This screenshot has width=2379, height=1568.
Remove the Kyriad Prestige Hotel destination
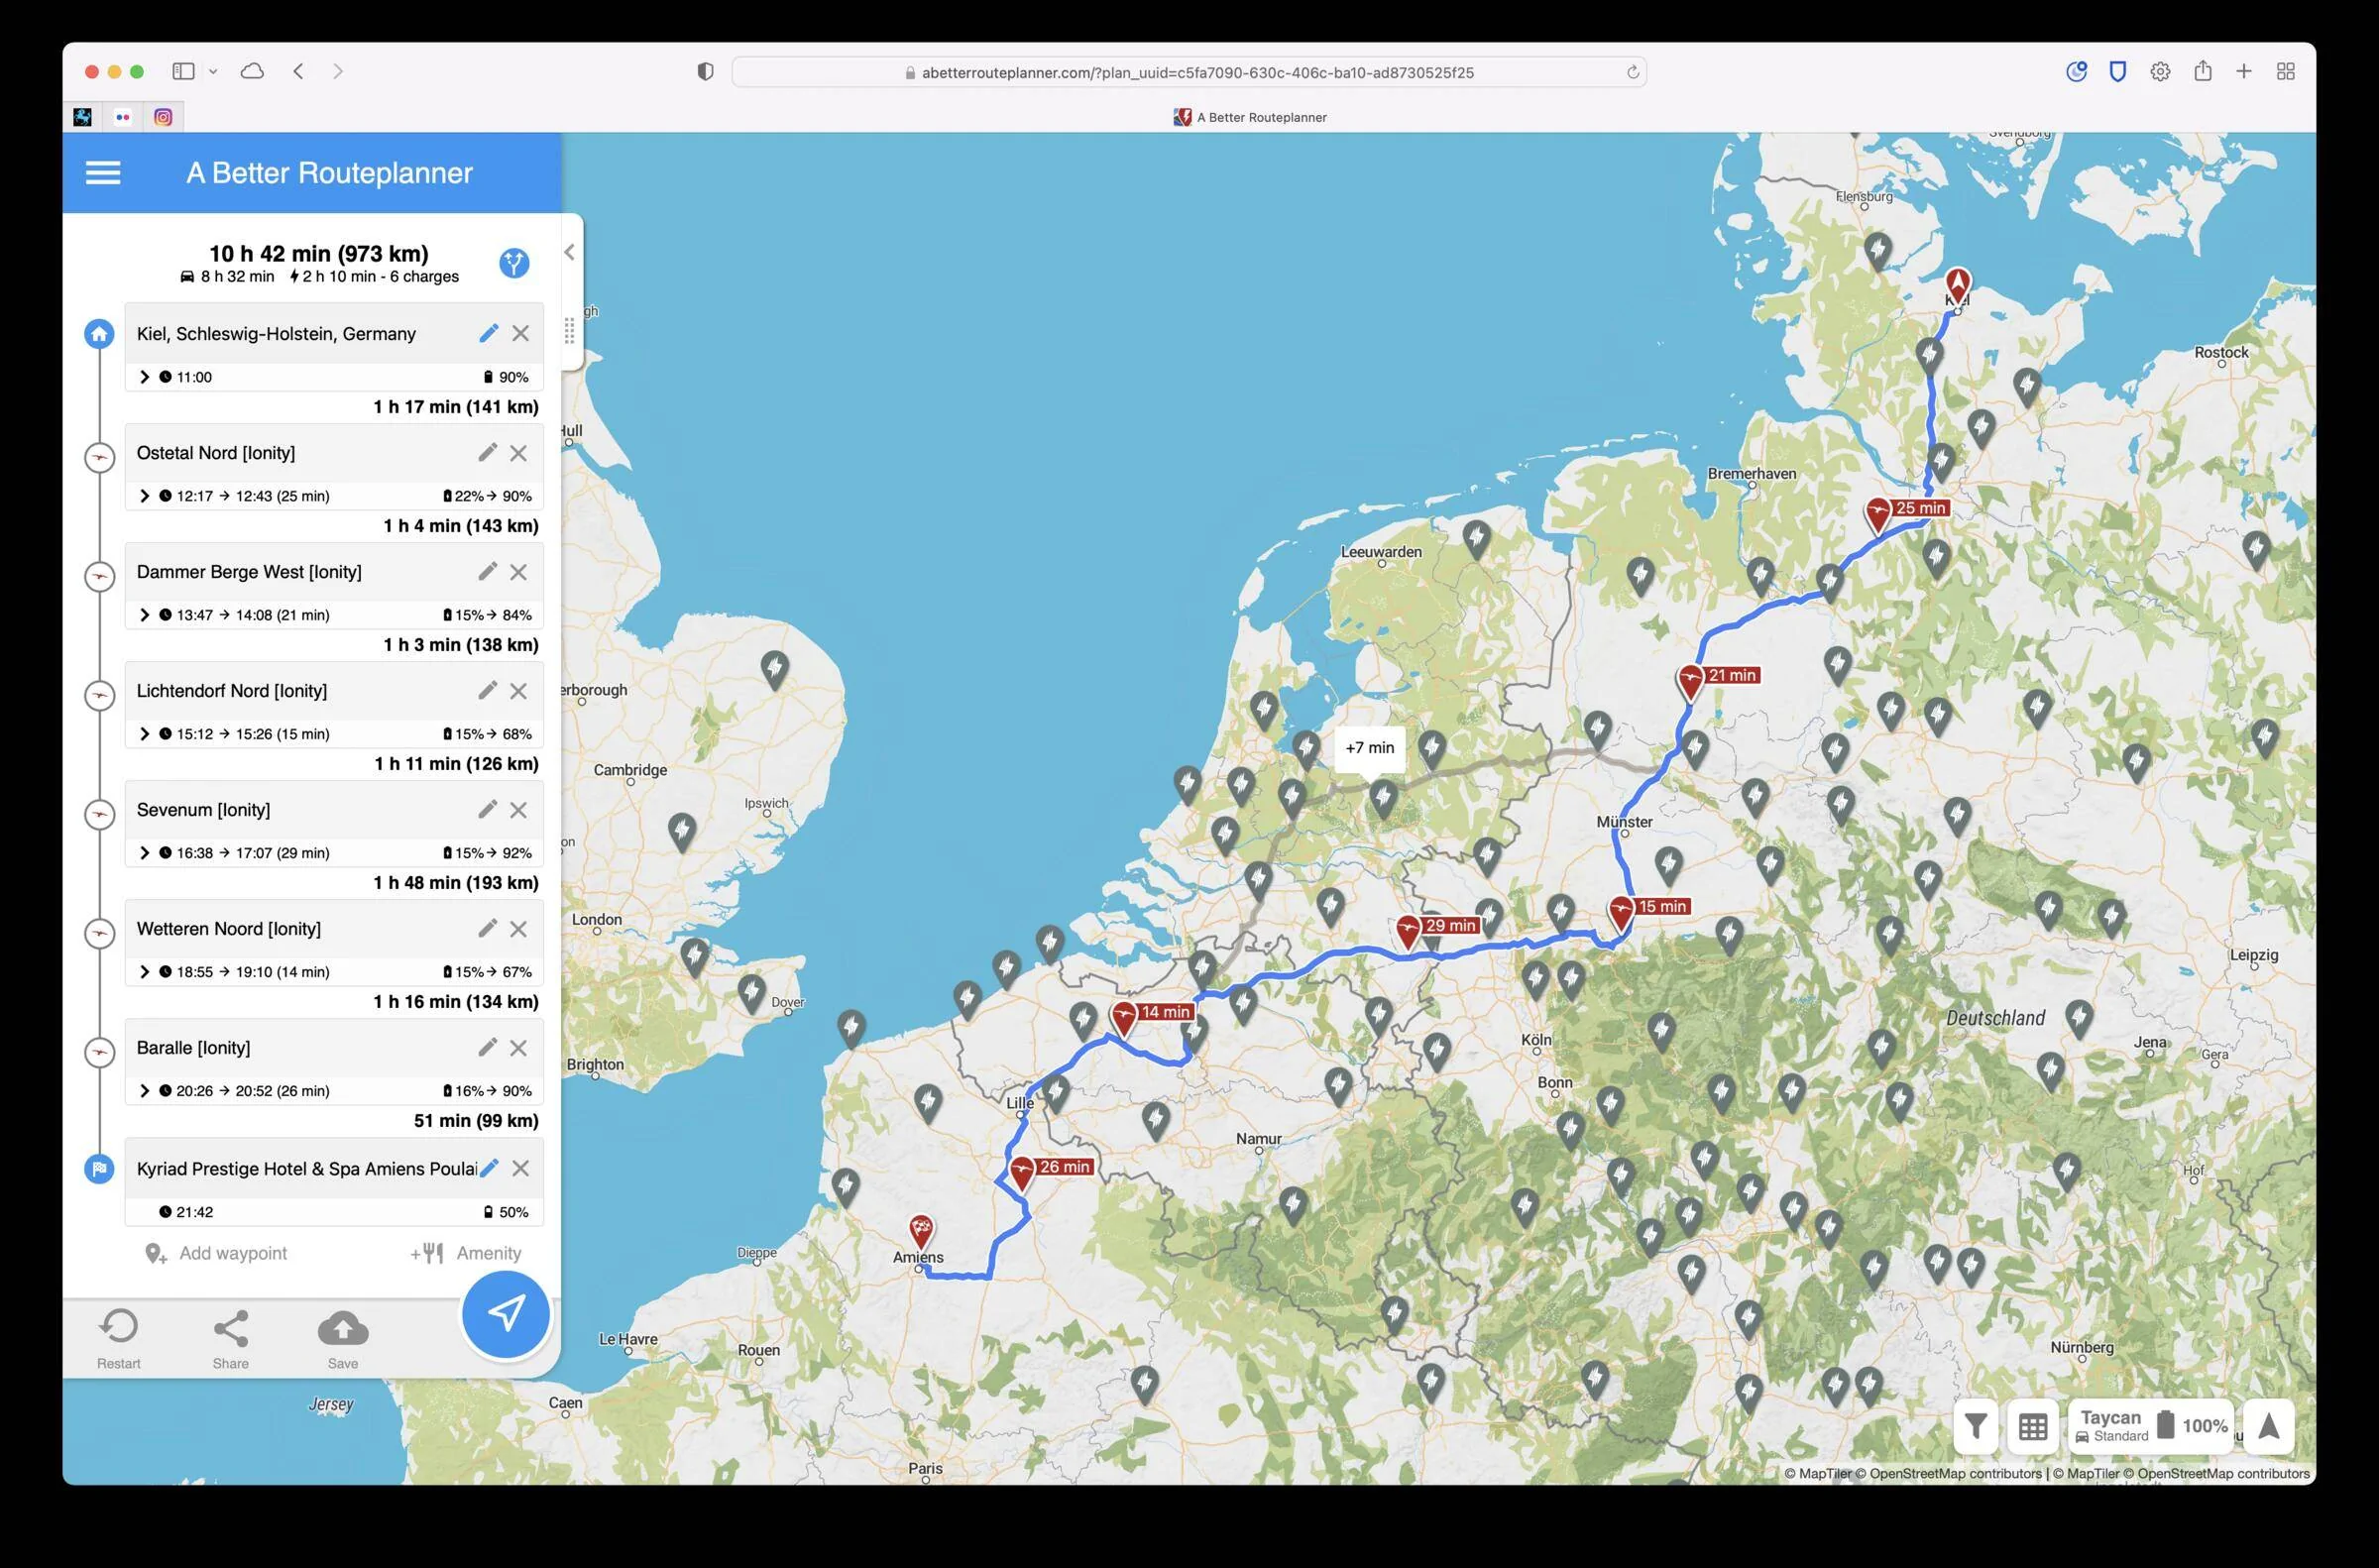(521, 1168)
